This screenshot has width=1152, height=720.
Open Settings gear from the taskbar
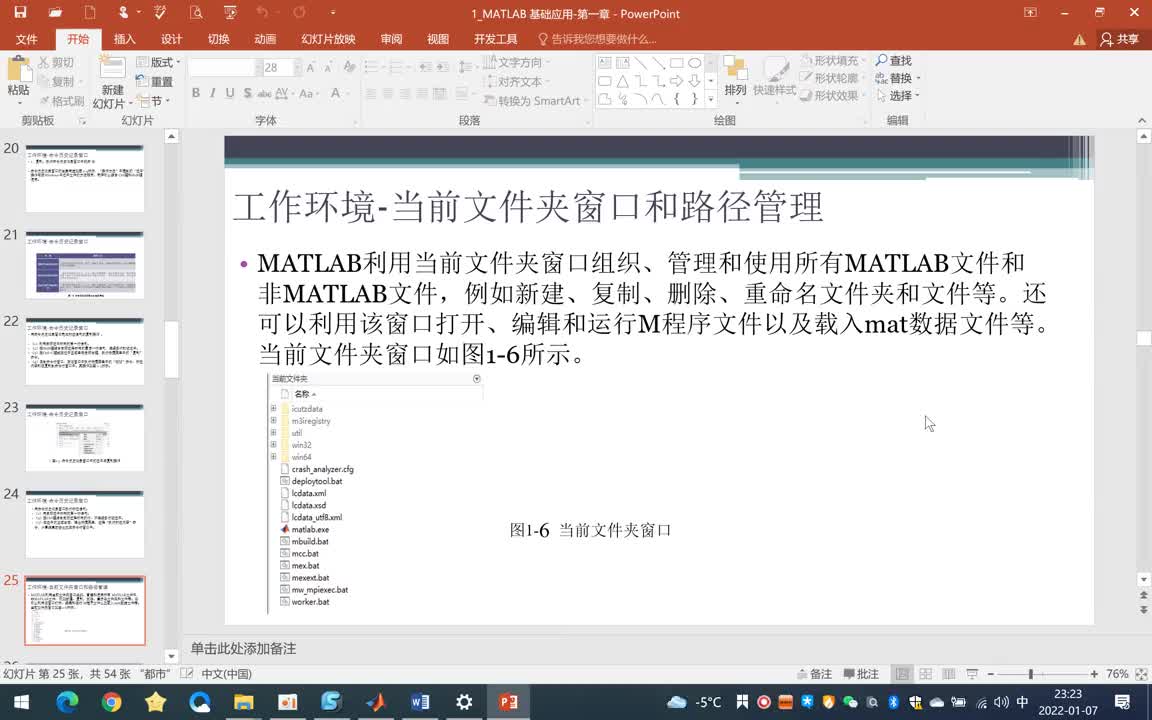464,702
